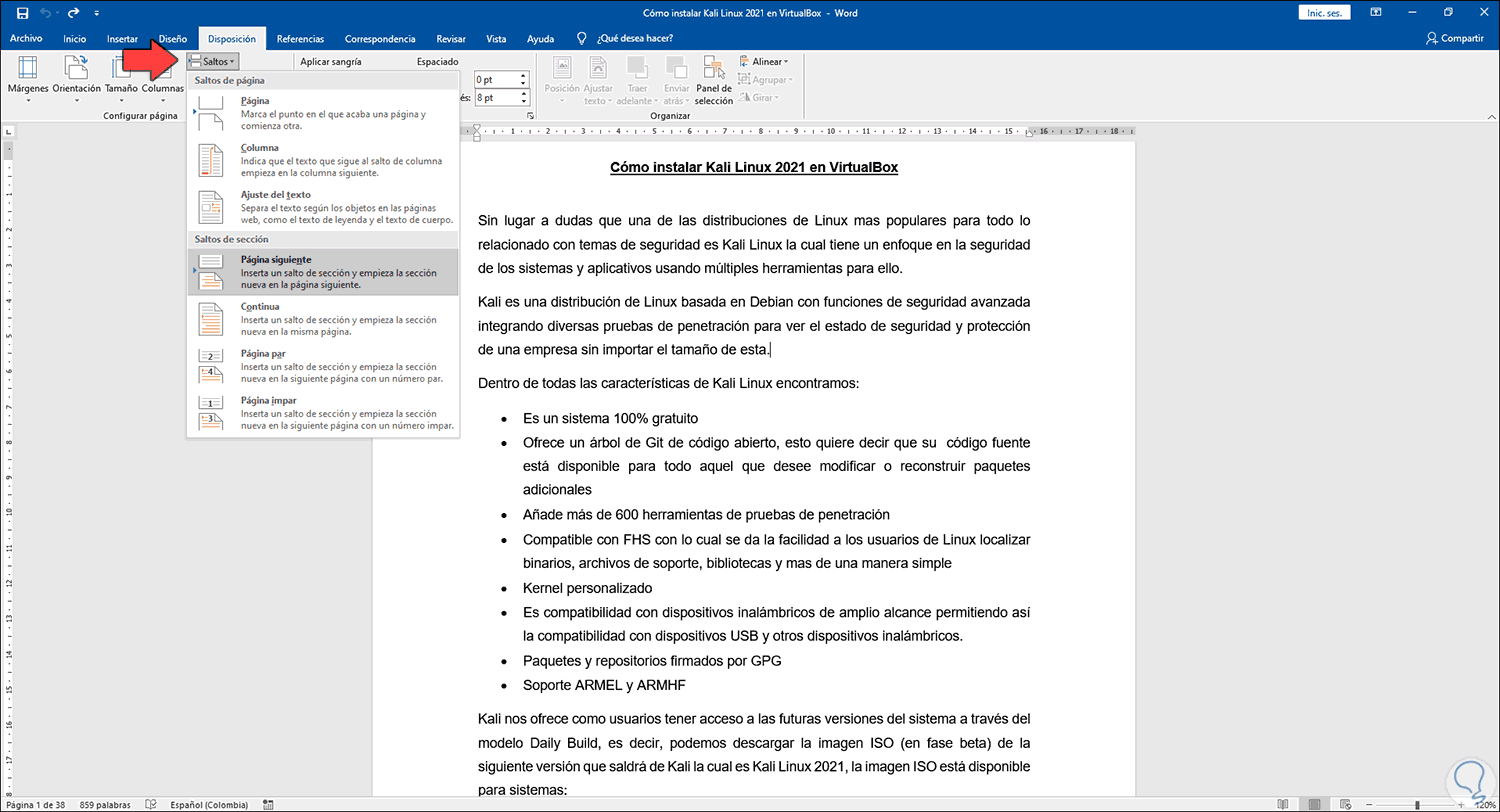Open the Columnas layout menu

click(x=162, y=80)
